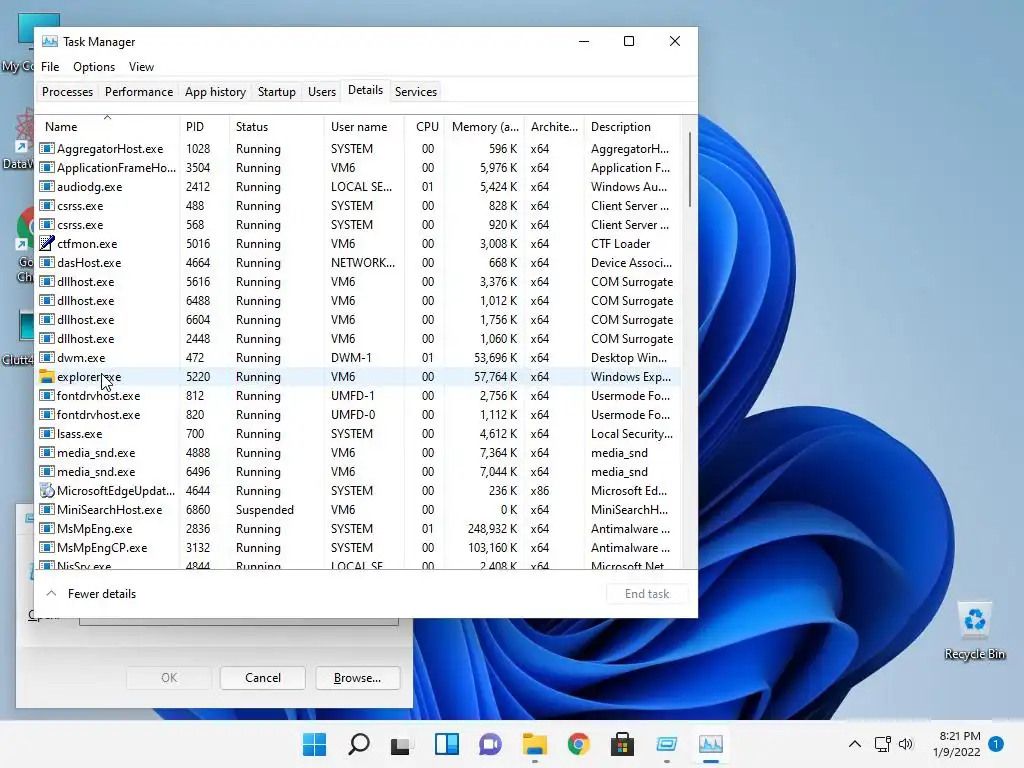The width and height of the screenshot is (1024, 768).
Task: Click the x86 architecture cell
Action: pos(539,490)
